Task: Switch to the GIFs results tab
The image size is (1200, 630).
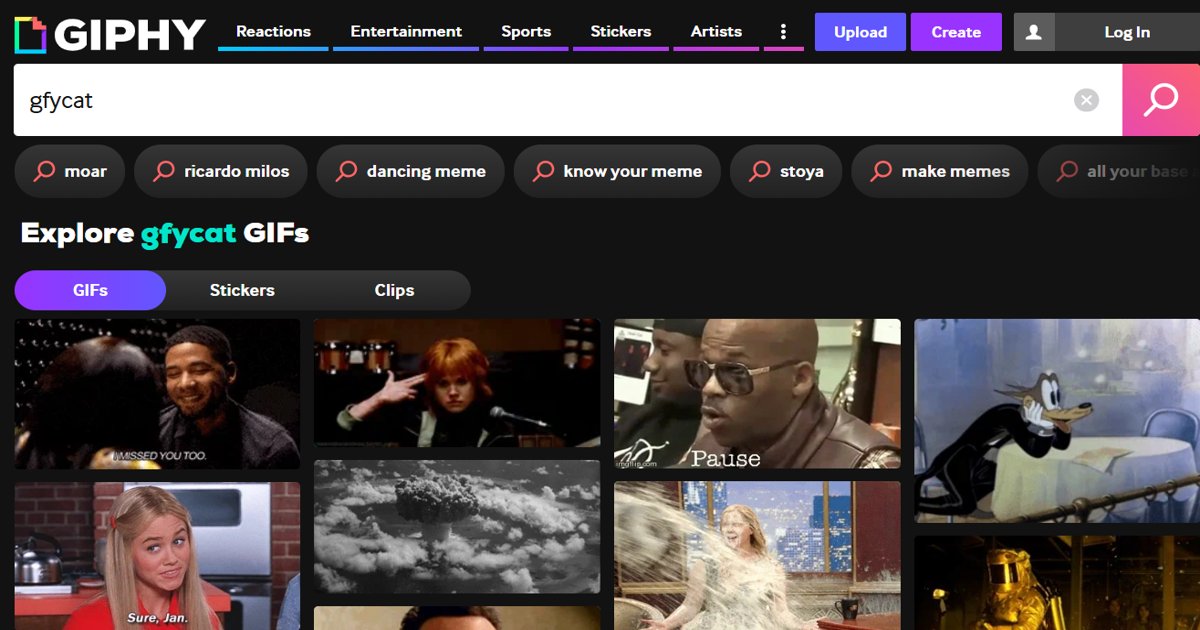Action: (x=90, y=290)
